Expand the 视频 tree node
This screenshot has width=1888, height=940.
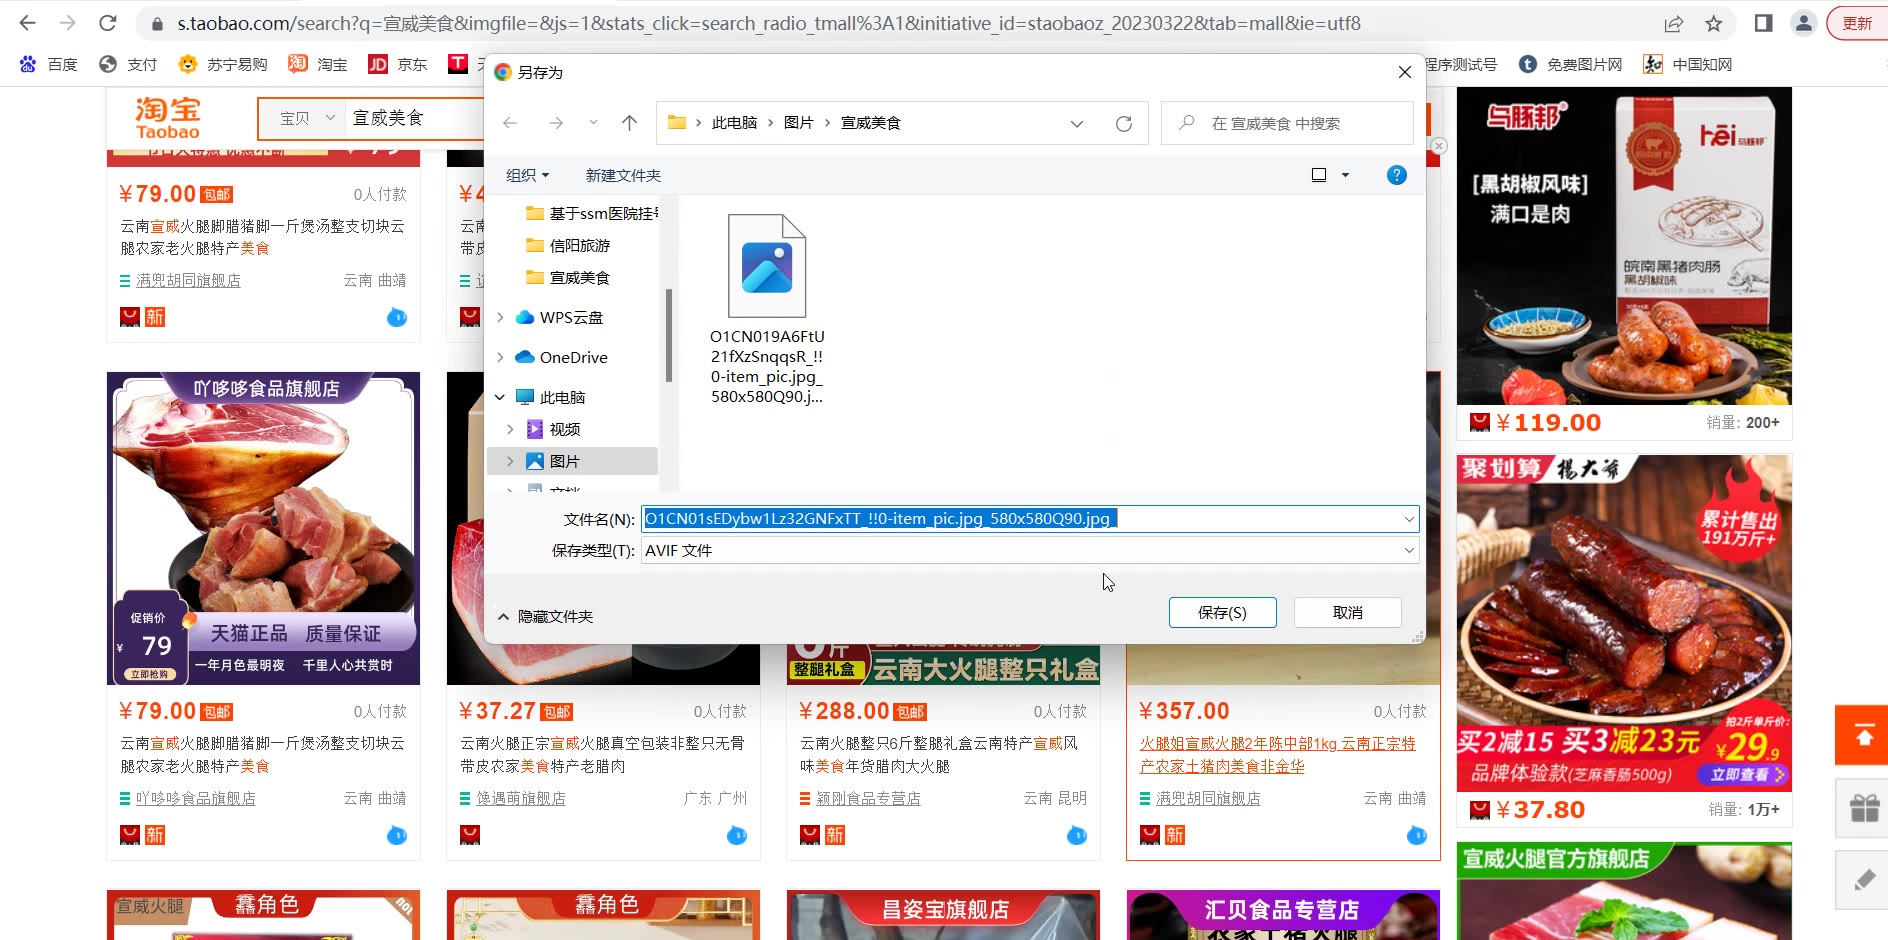(511, 429)
